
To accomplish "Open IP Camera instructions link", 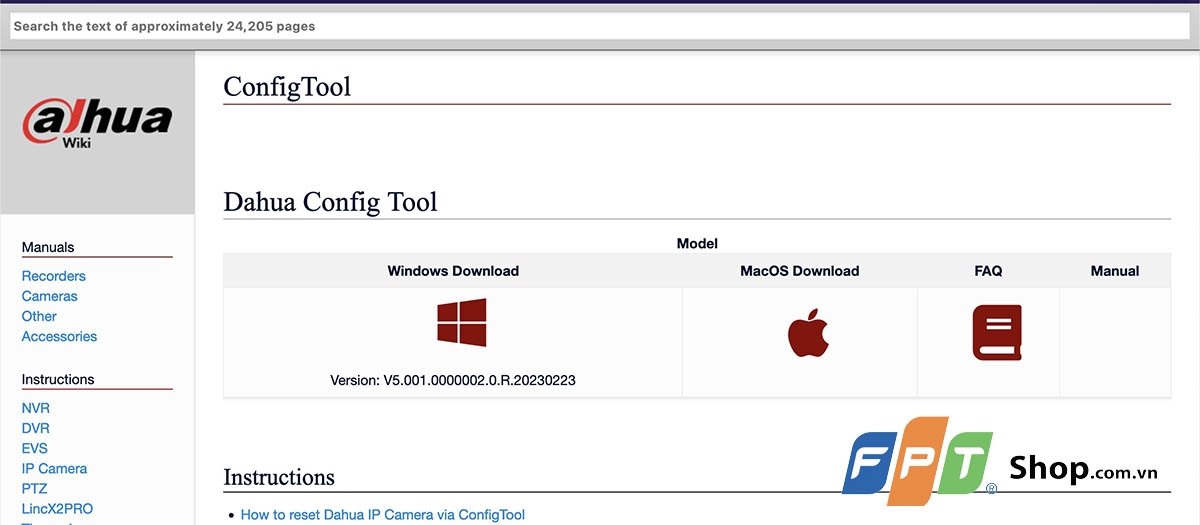I will [55, 468].
